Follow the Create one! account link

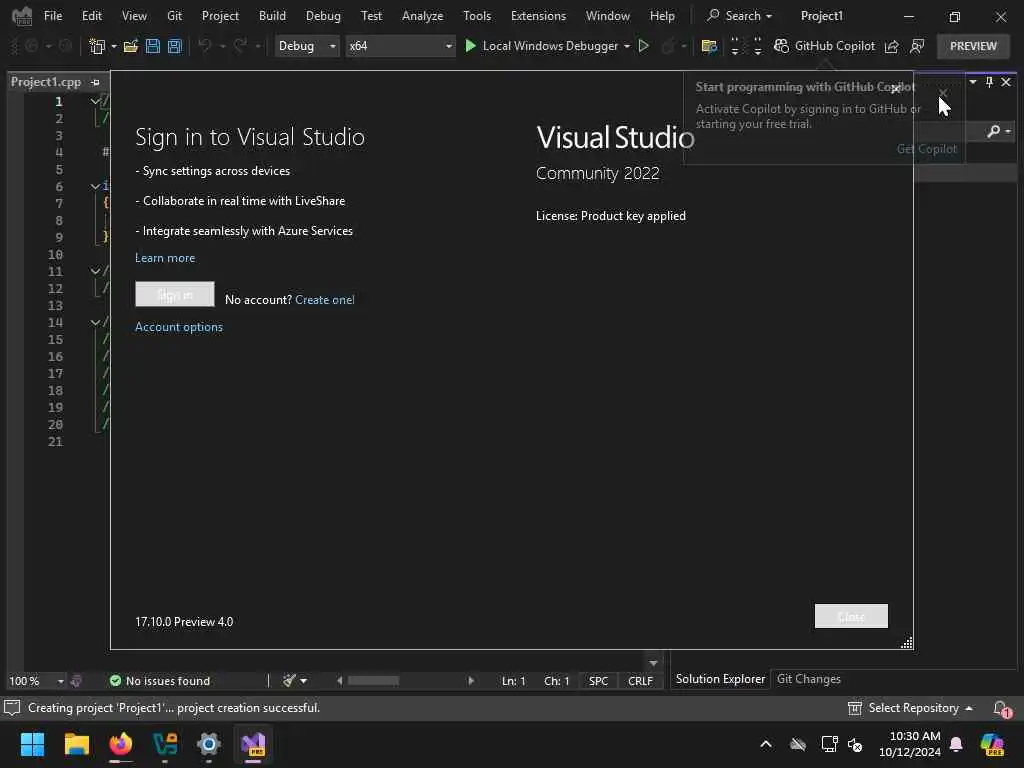[325, 300]
